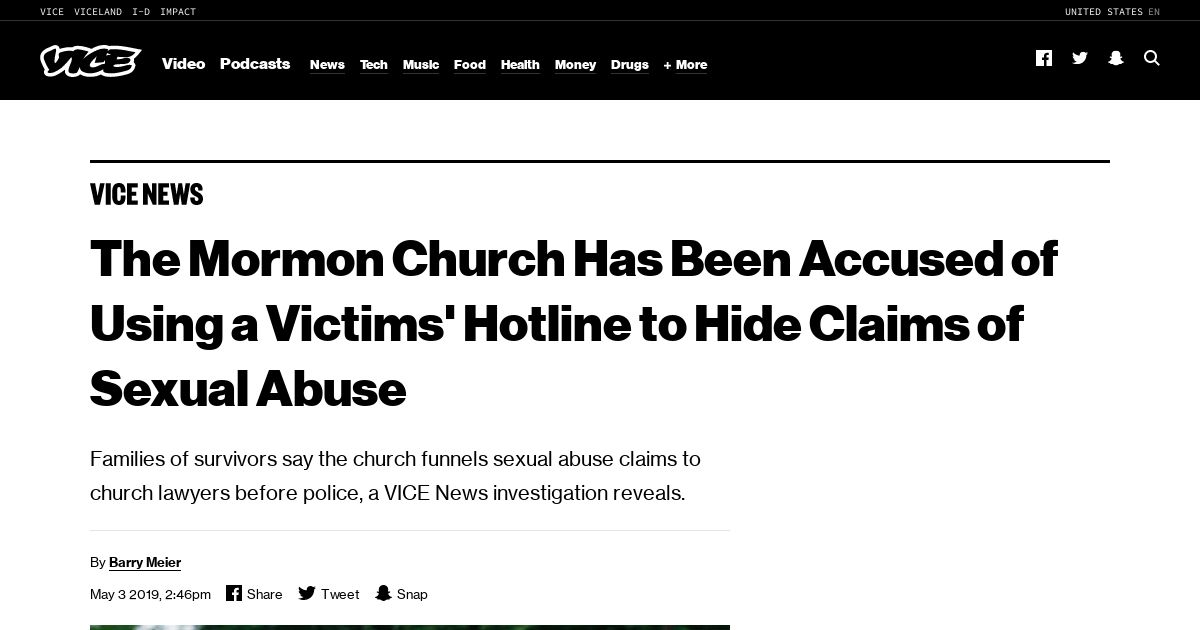Open the United States EN region selector
This screenshot has height=630, width=1200.
point(1112,12)
